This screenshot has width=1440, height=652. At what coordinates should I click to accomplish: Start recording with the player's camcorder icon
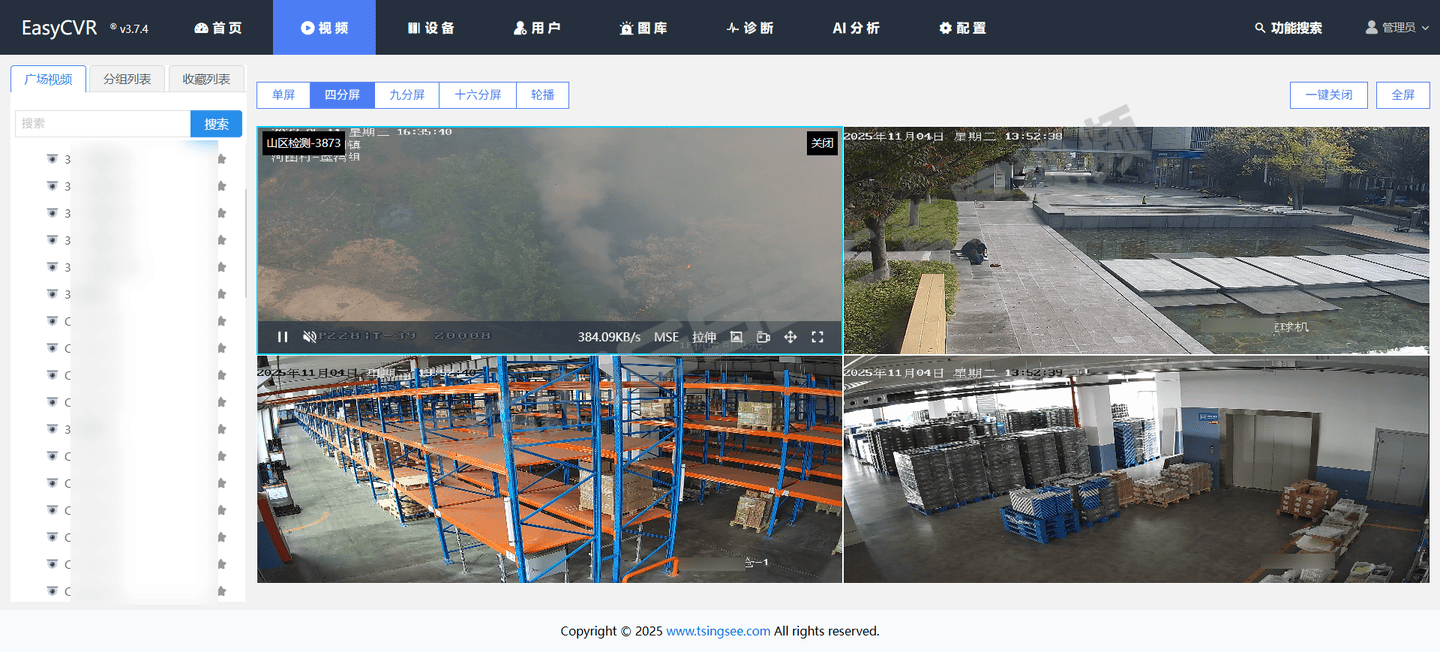click(x=763, y=337)
